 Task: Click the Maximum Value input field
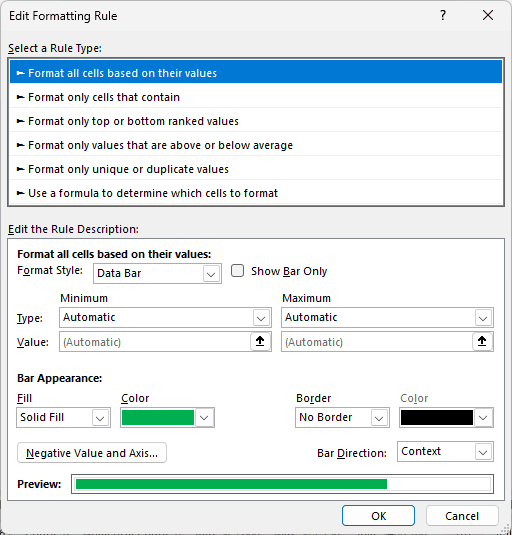[377, 342]
